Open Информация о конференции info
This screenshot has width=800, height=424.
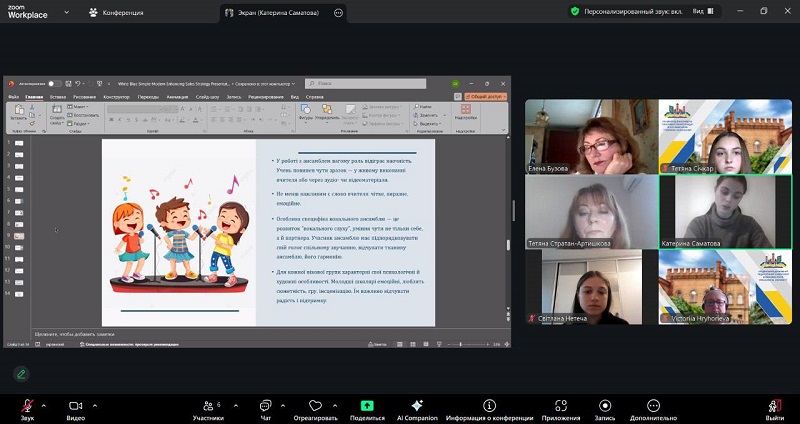(489, 406)
